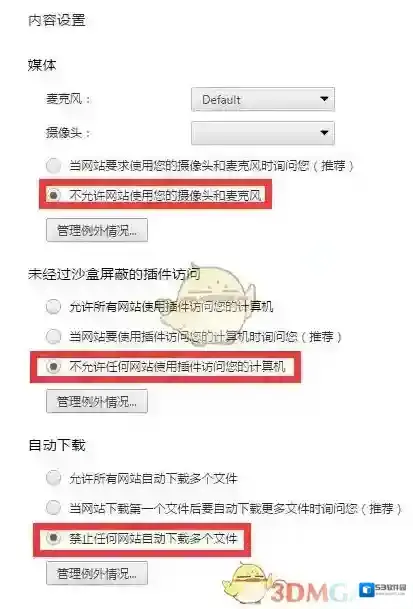The height and width of the screenshot is (609, 413).
Task: Click the camera dropdown arrow
Action: click(324, 132)
